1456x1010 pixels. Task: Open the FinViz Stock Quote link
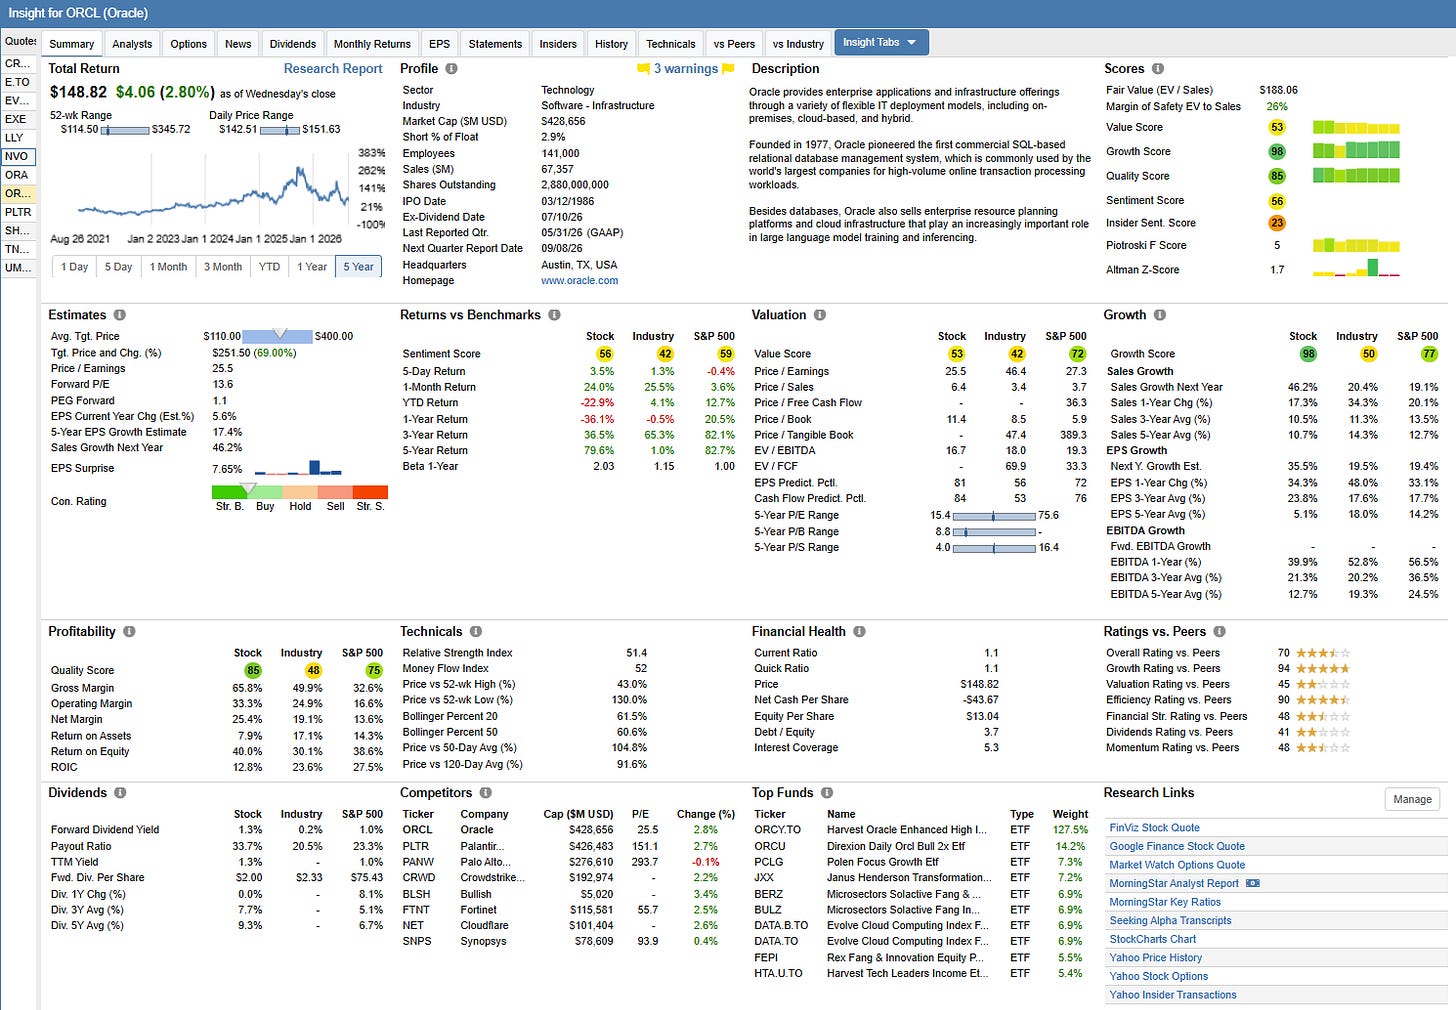(1154, 828)
